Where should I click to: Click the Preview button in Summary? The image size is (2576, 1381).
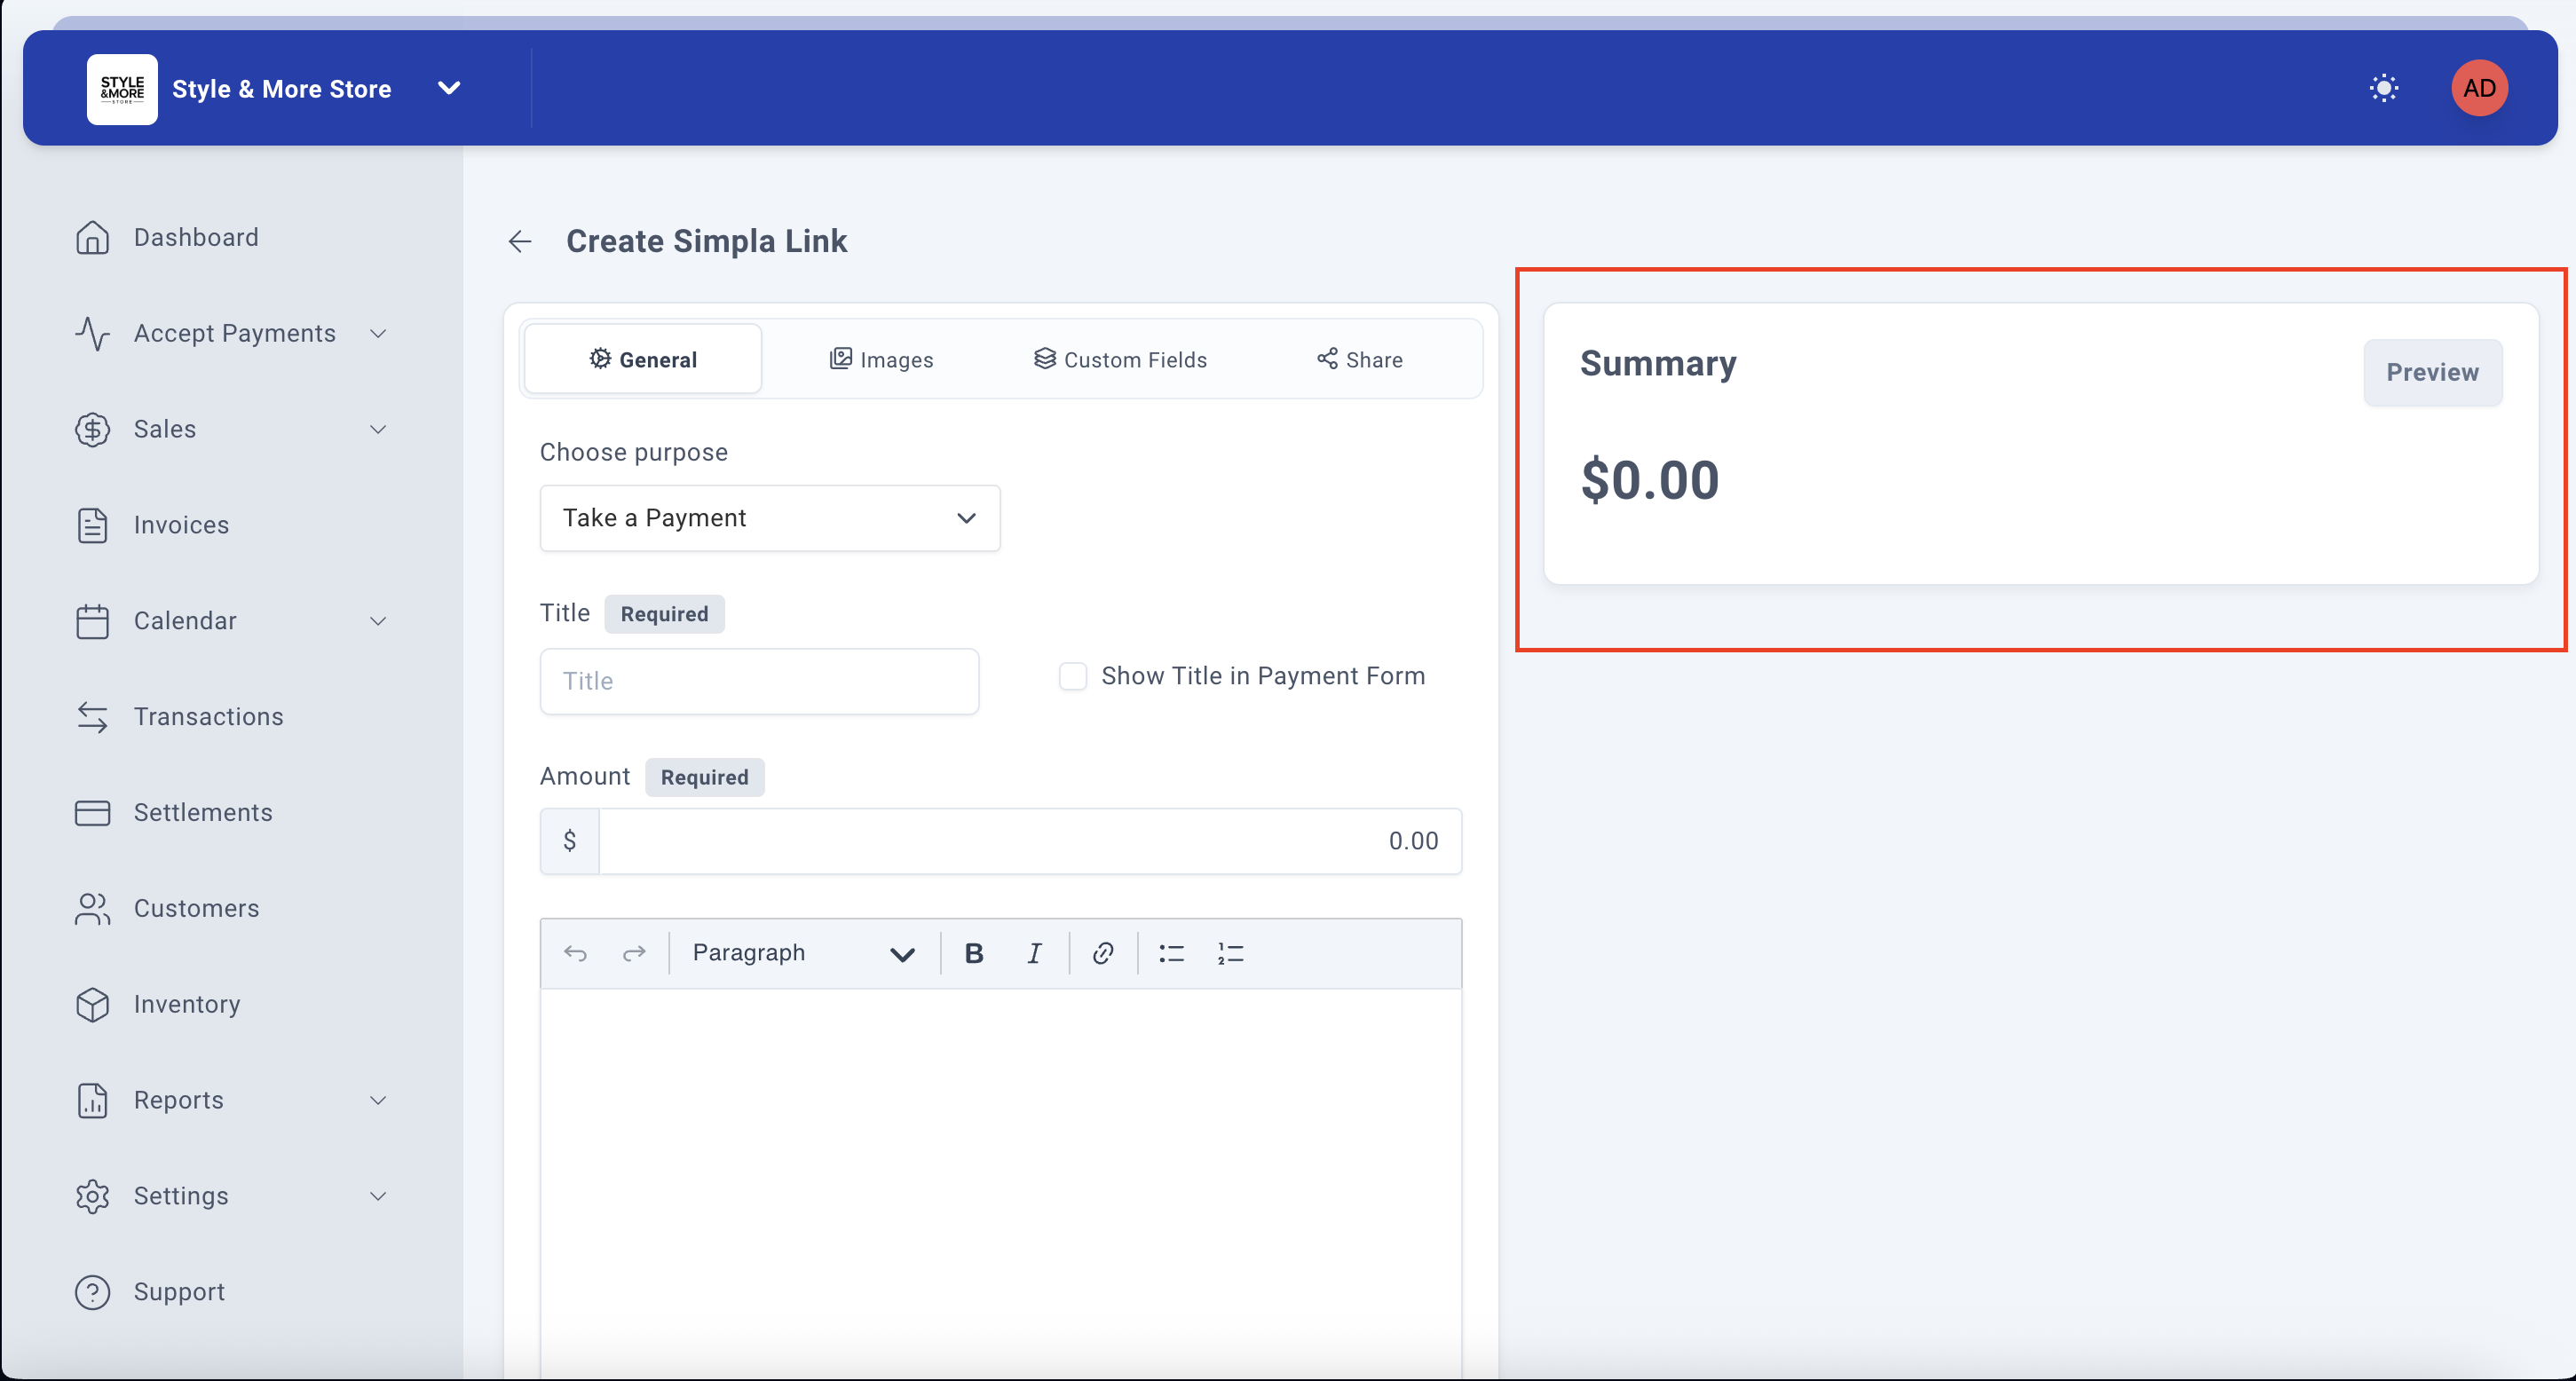click(x=2431, y=372)
